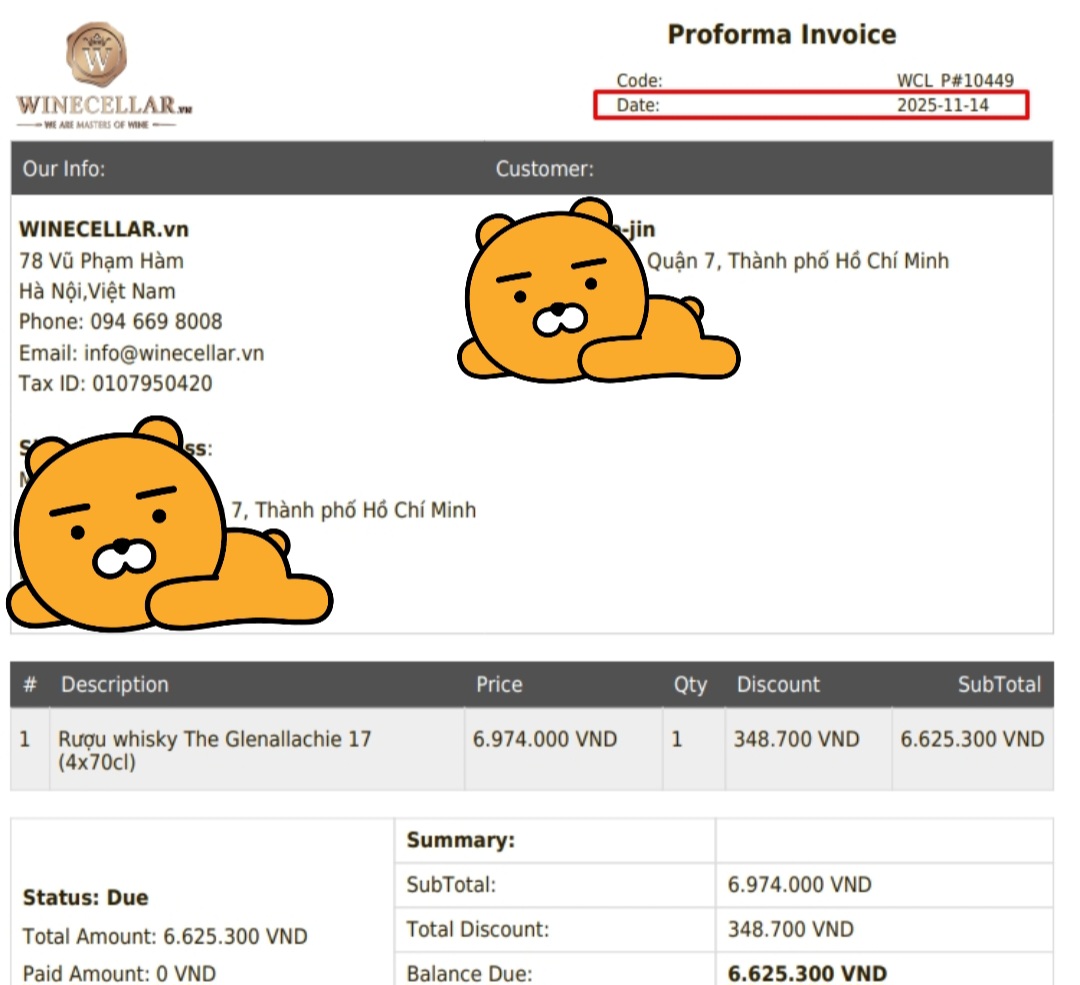The width and height of the screenshot is (1080, 985).
Task: Click the Qty column header
Action: tap(690, 685)
